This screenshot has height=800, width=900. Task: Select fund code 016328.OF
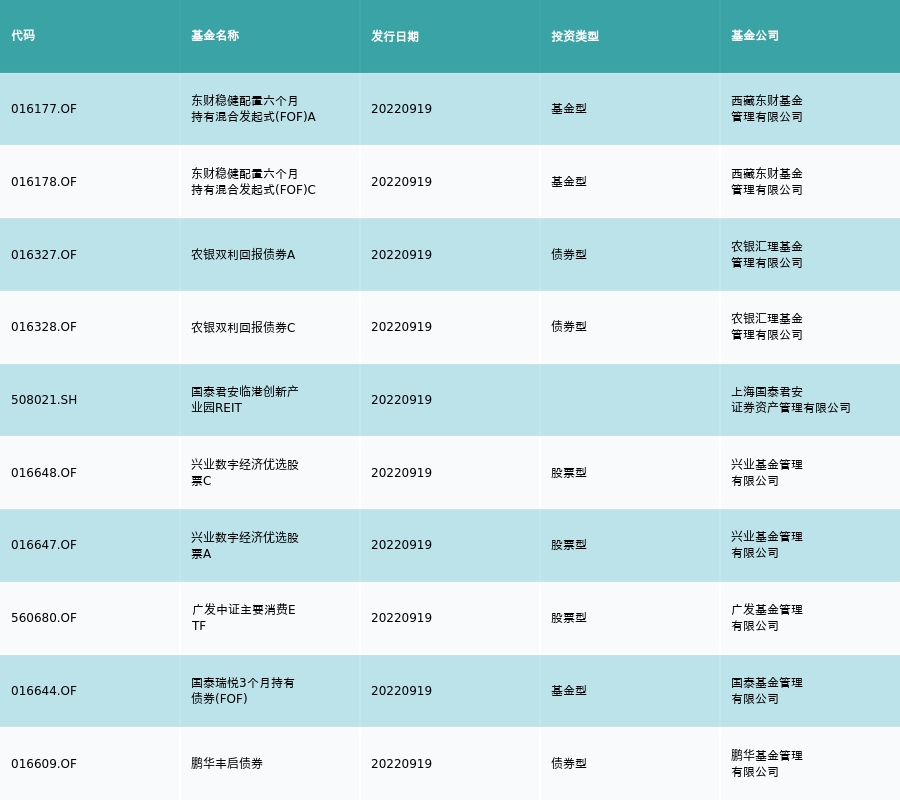[x=44, y=327]
